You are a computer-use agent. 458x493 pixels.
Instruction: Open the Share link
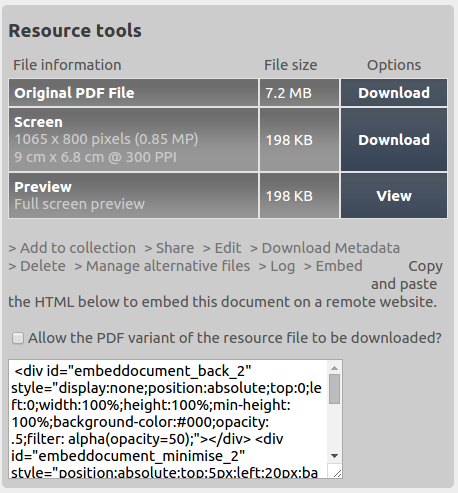169,248
